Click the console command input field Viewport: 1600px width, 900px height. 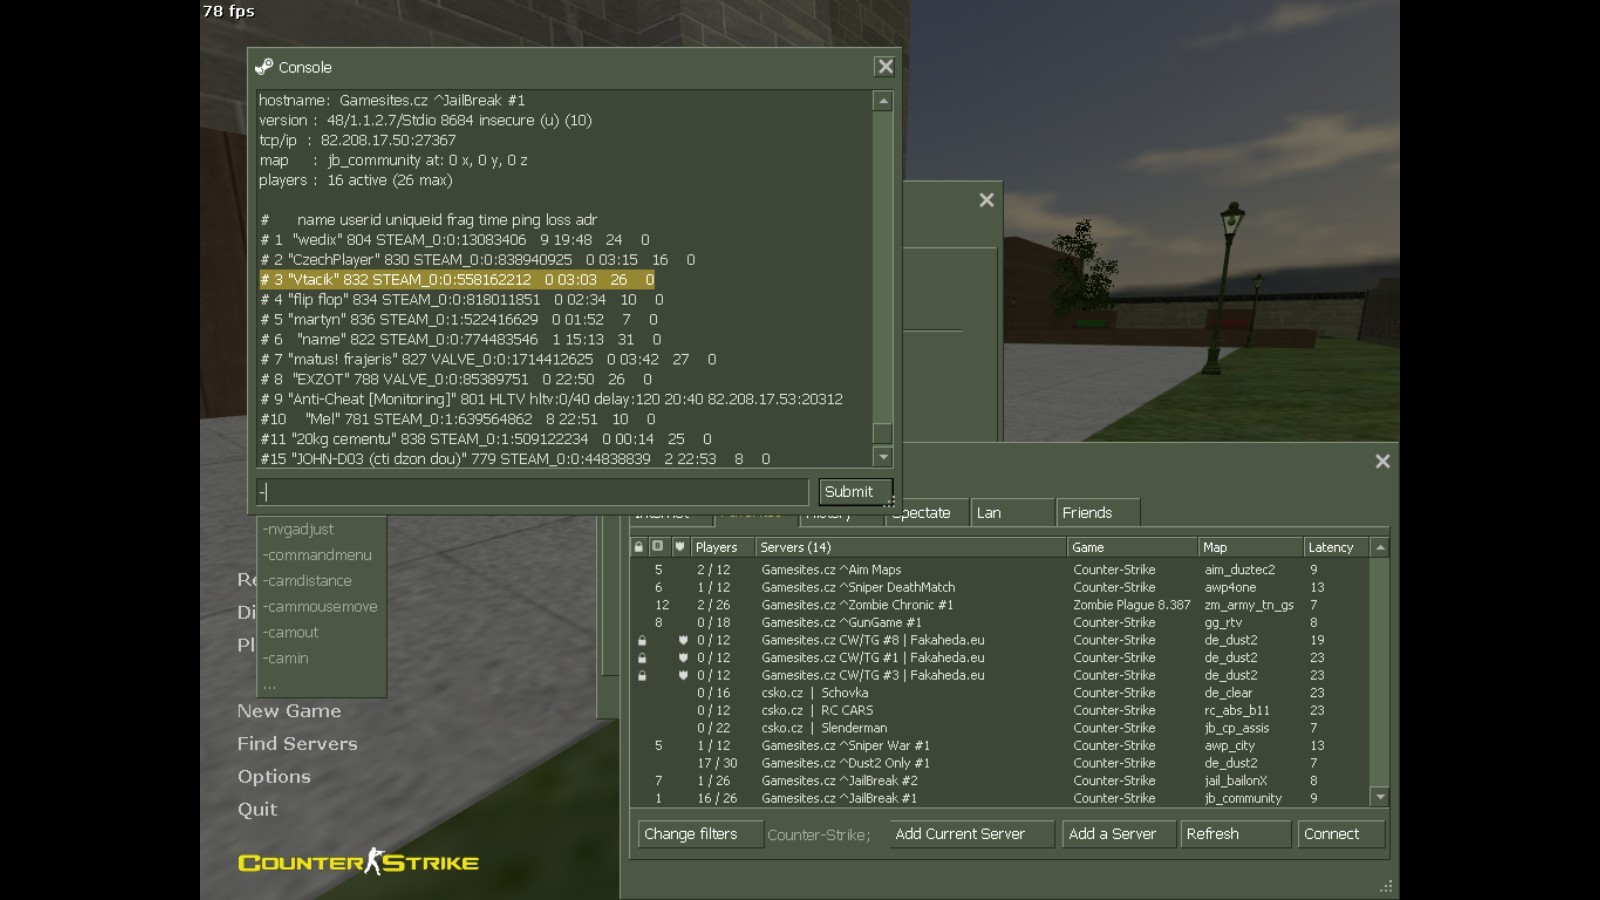click(532, 492)
